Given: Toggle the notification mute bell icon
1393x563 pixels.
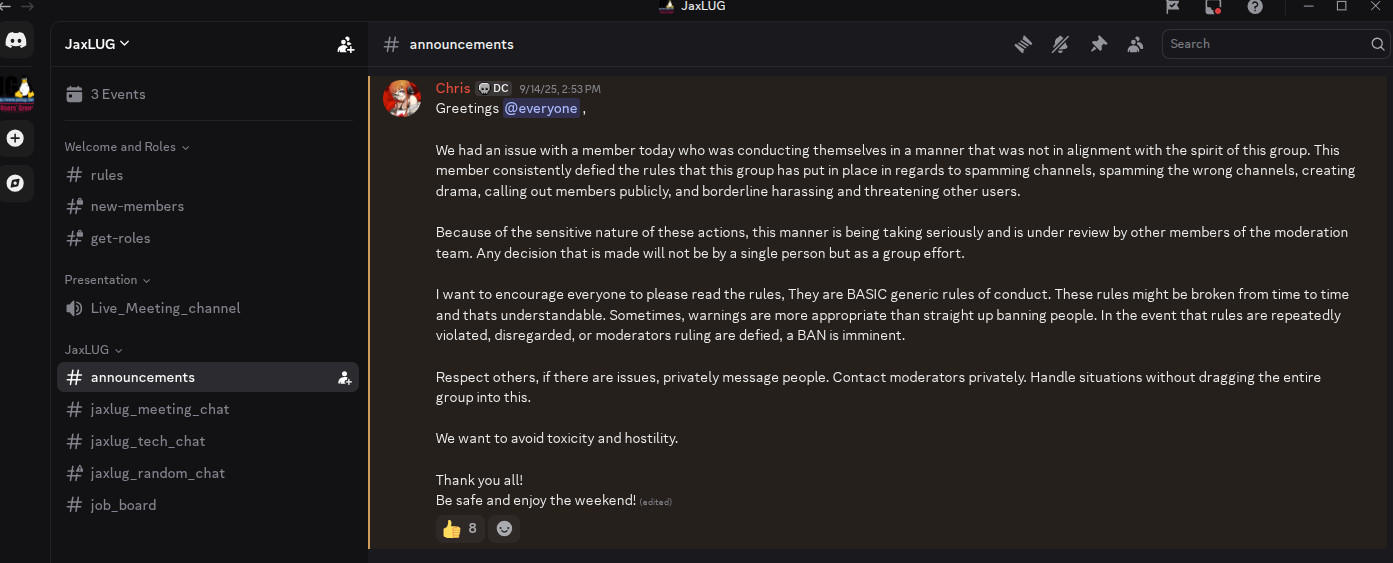Looking at the screenshot, I should 1060,44.
